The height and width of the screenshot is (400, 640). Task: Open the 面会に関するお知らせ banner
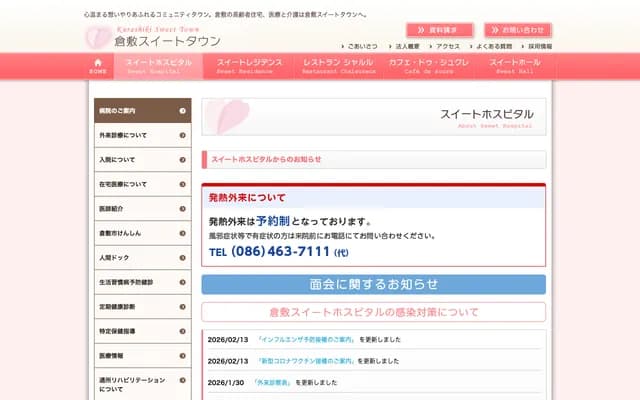point(373,284)
